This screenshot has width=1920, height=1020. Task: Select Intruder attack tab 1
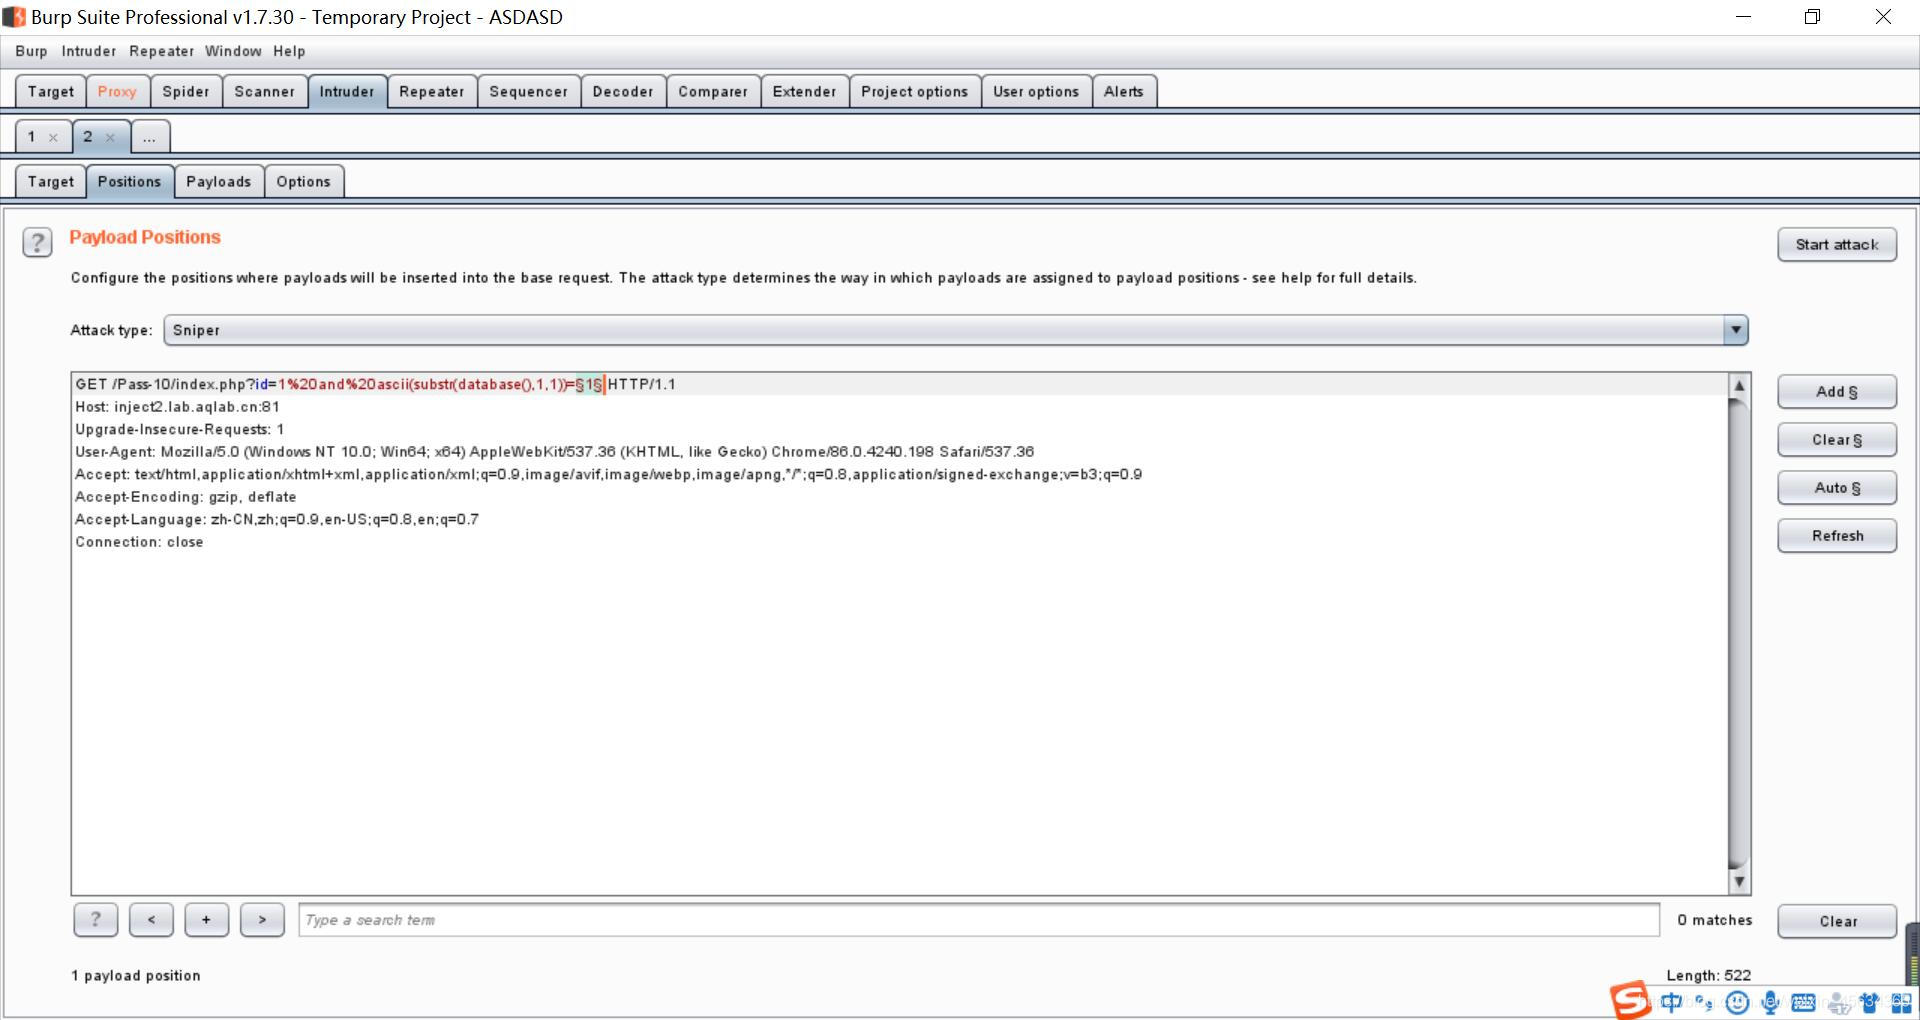click(32, 137)
